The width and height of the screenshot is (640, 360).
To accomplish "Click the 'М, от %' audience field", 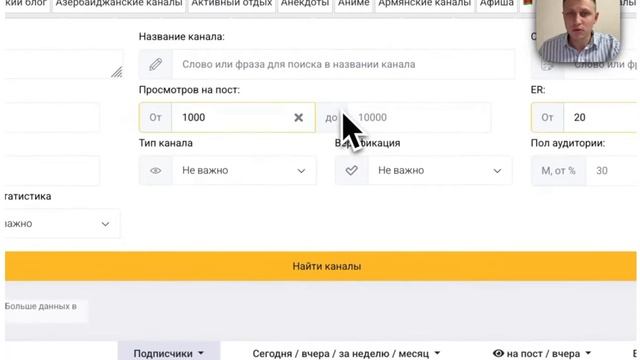I will point(612,171).
